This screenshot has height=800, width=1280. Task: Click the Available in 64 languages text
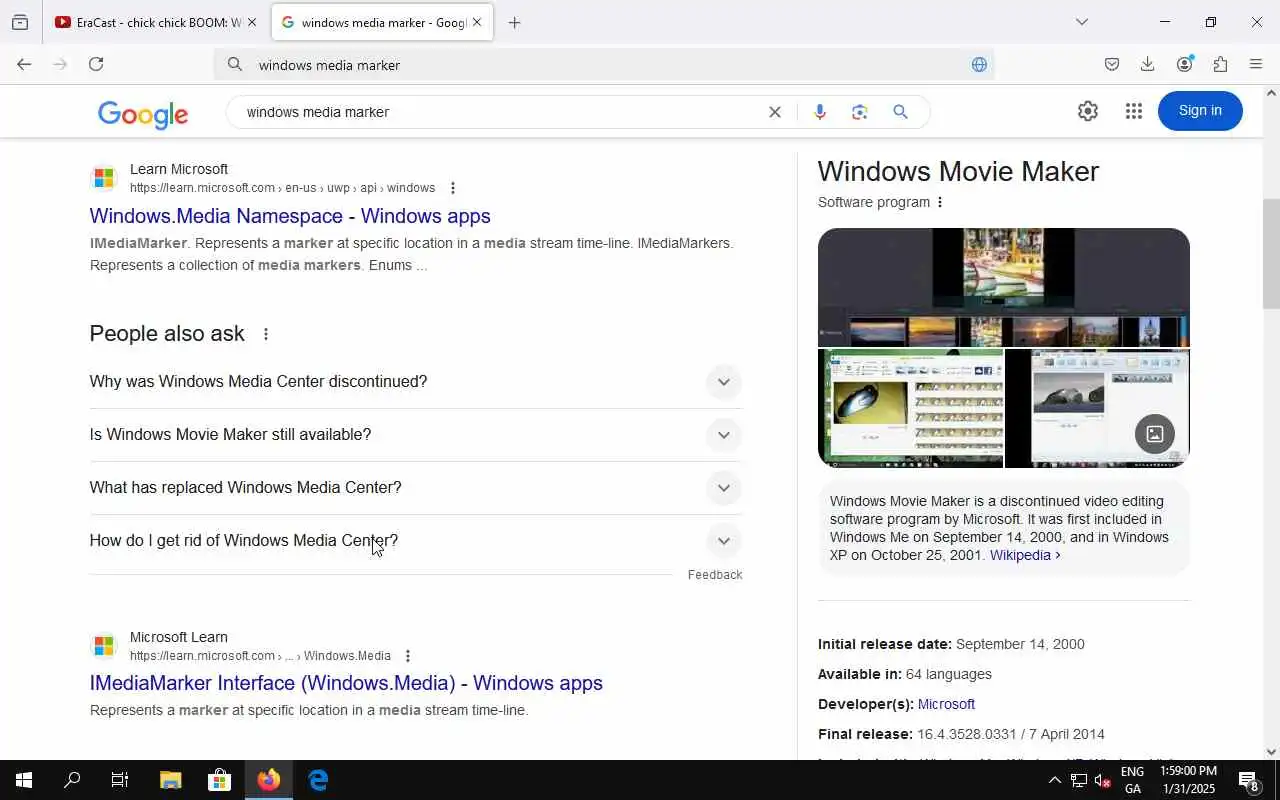click(905, 674)
